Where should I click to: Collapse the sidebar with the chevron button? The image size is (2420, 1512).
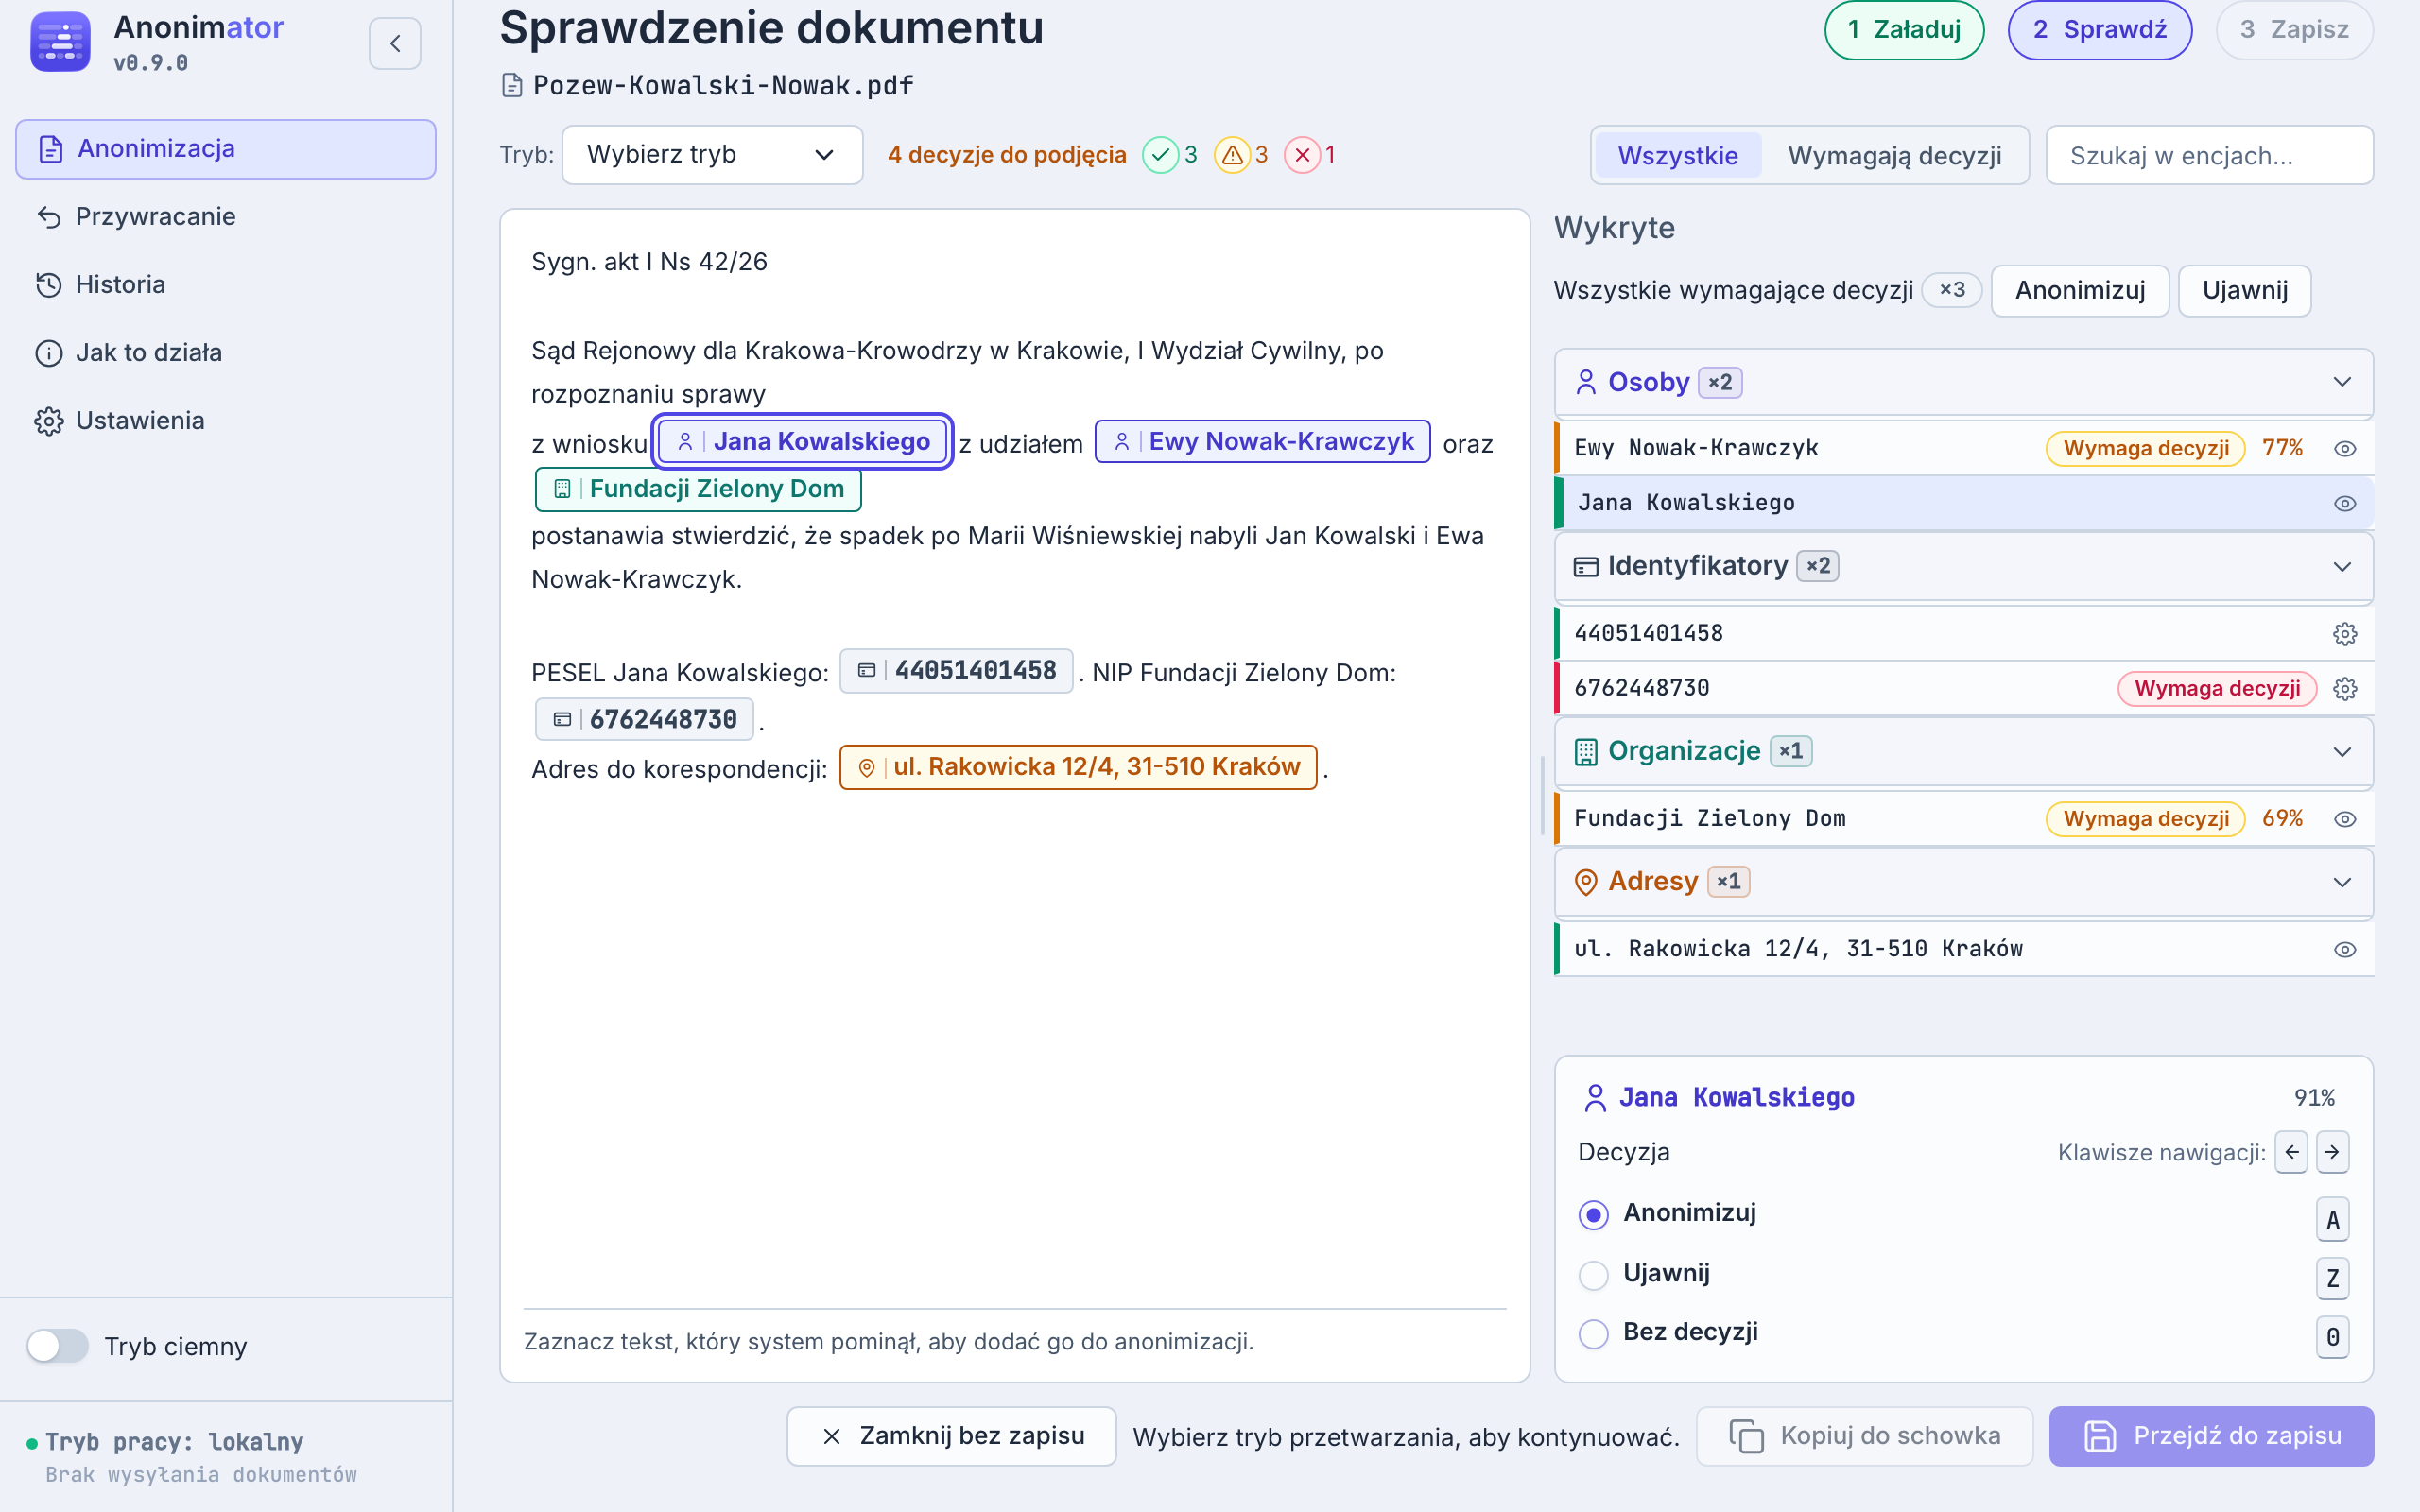395,43
